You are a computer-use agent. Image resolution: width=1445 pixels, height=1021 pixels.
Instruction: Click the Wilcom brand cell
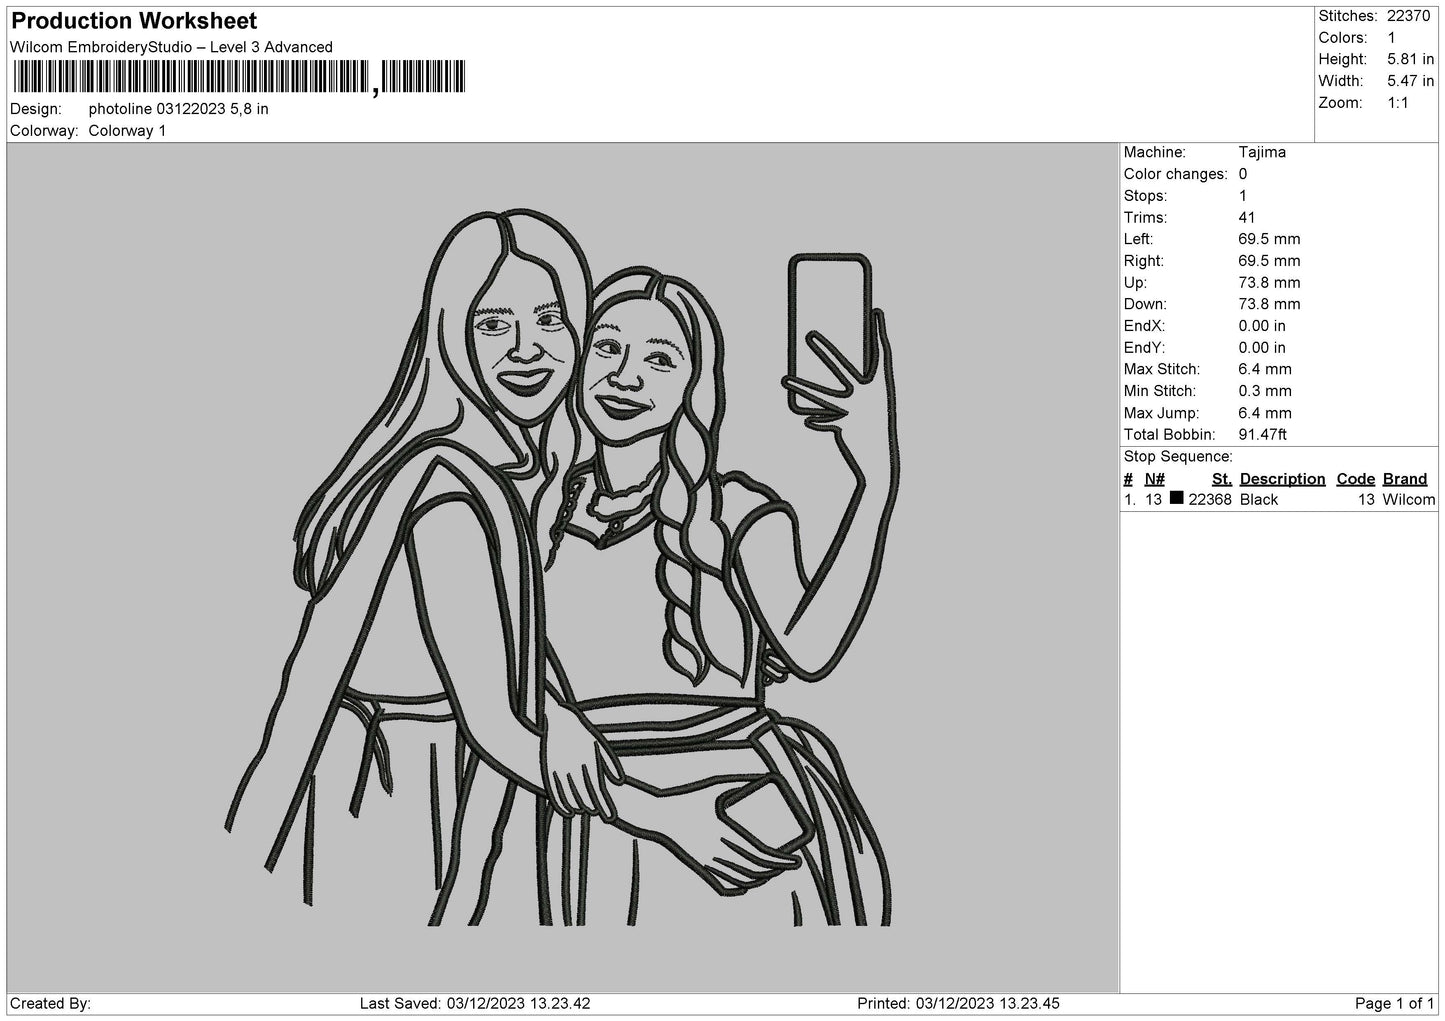tap(1409, 500)
